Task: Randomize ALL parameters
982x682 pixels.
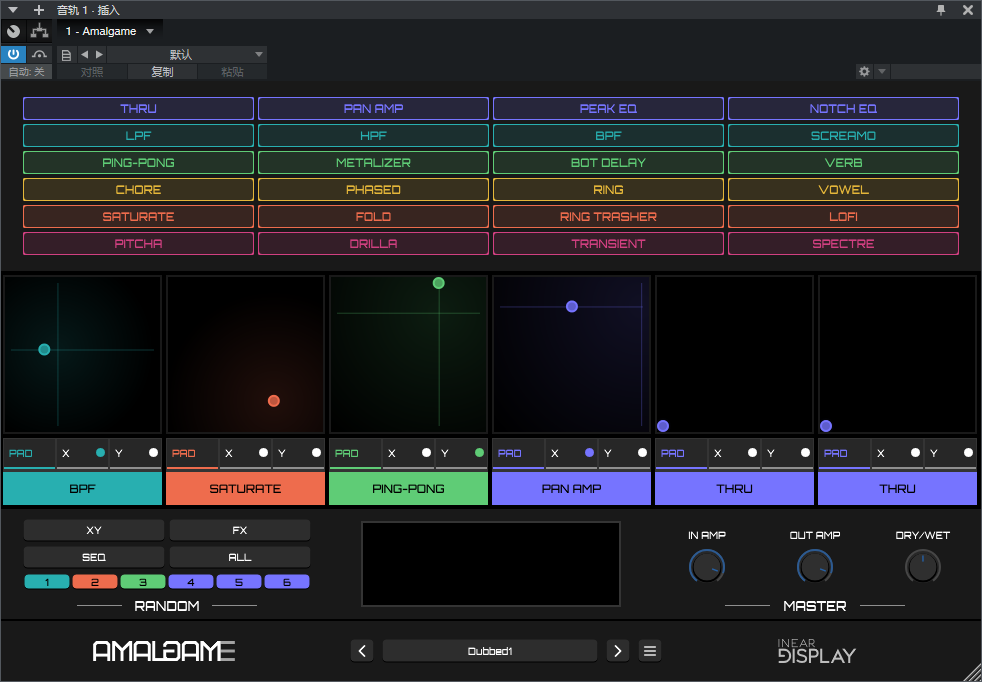Action: click(x=240, y=557)
